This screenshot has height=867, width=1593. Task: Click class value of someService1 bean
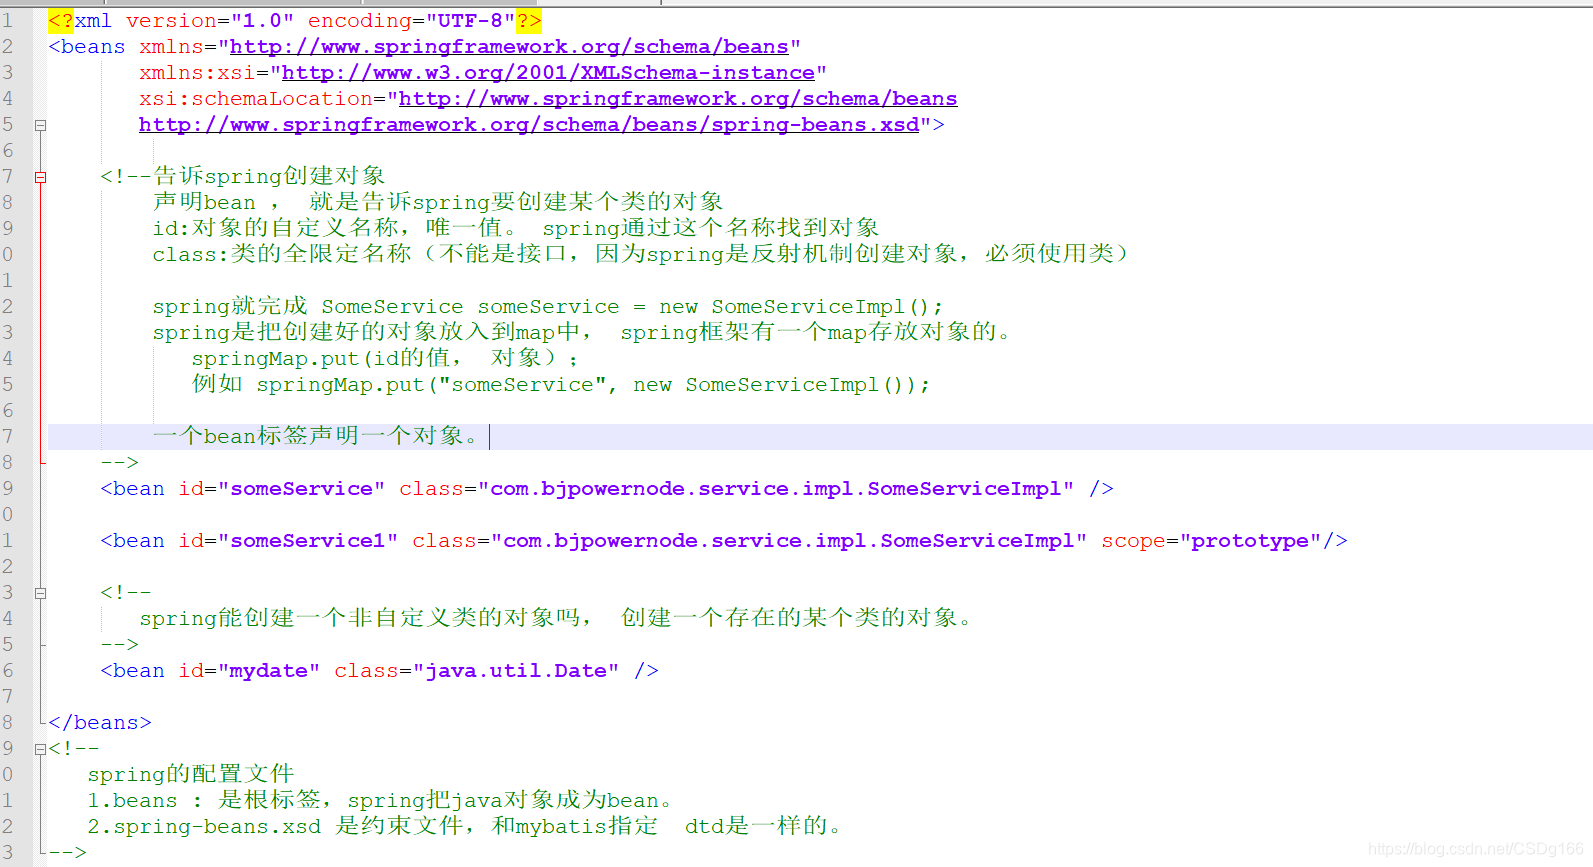[789, 541]
